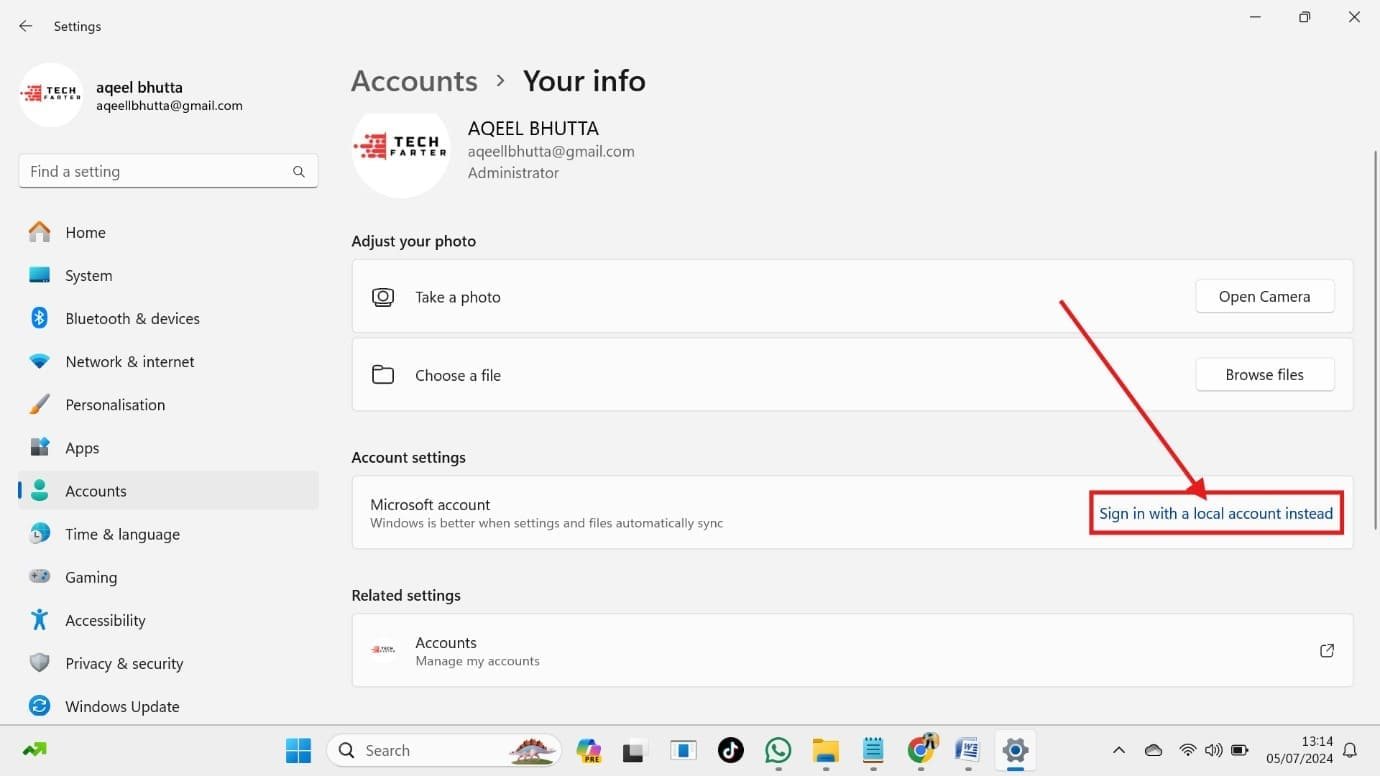Click the Browse files button

click(x=1264, y=375)
